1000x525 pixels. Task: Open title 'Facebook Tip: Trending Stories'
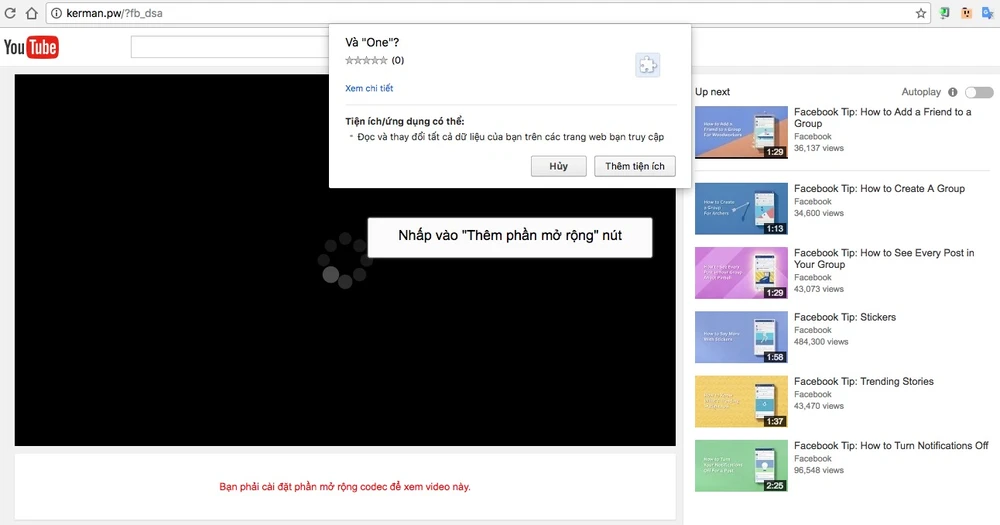coord(864,381)
